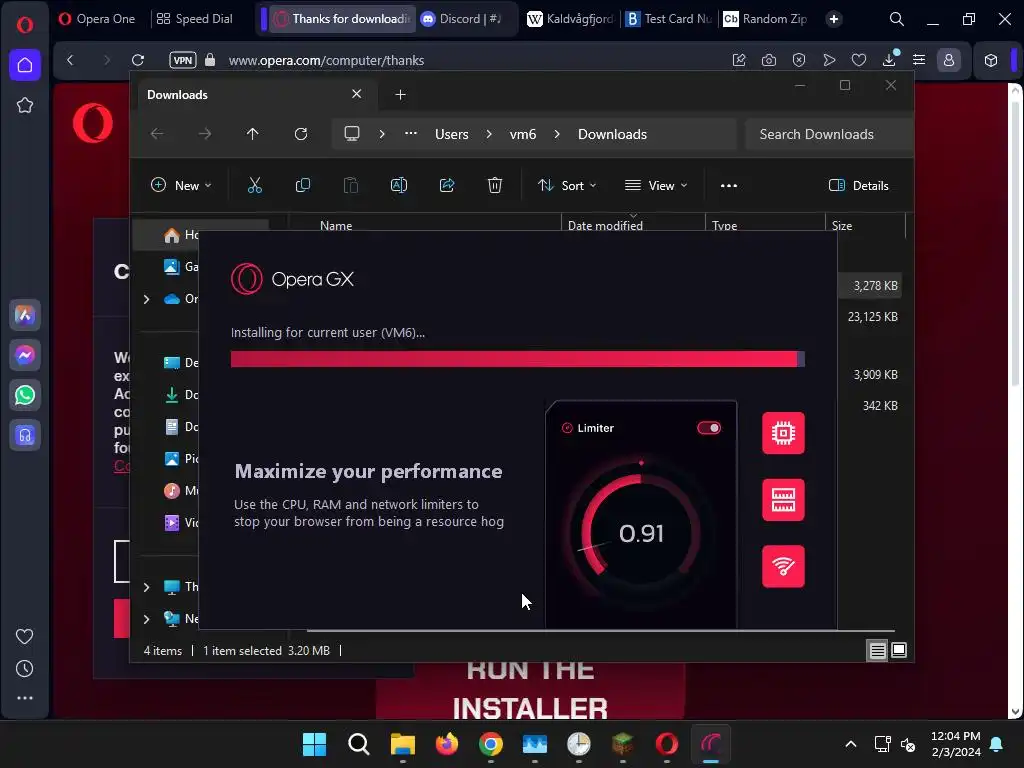The height and width of the screenshot is (768, 1024).
Task: Switch to details list view
Action: point(877,650)
